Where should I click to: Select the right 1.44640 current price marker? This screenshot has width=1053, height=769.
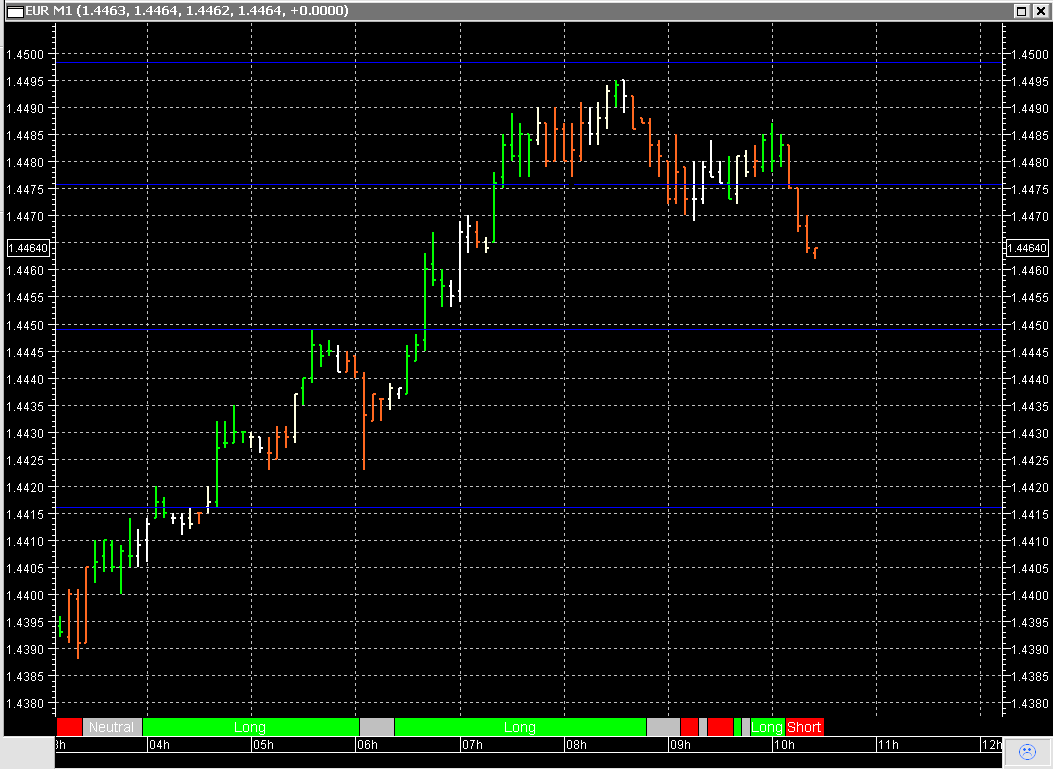(x=1028, y=248)
